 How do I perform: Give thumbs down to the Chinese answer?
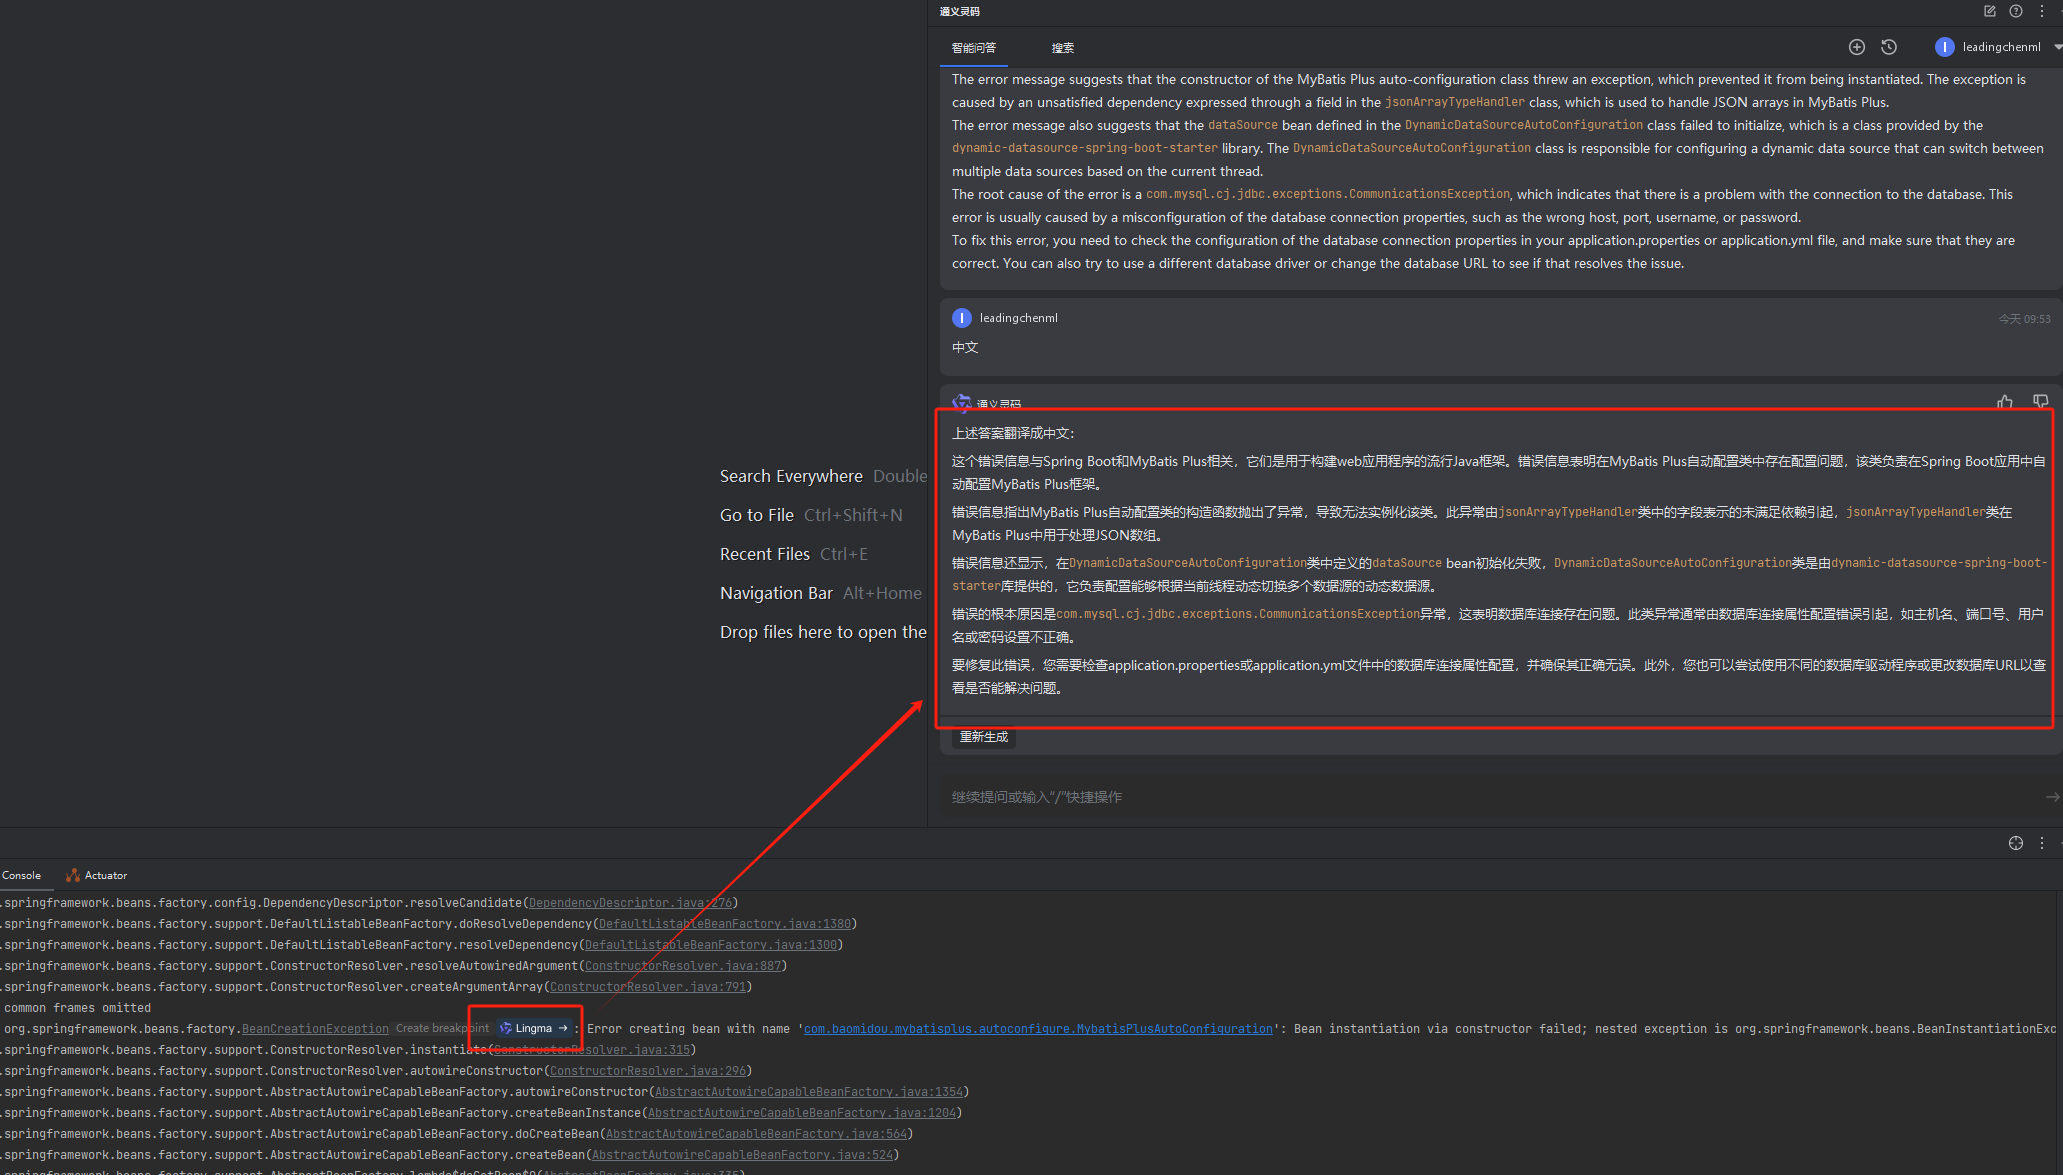(2040, 402)
